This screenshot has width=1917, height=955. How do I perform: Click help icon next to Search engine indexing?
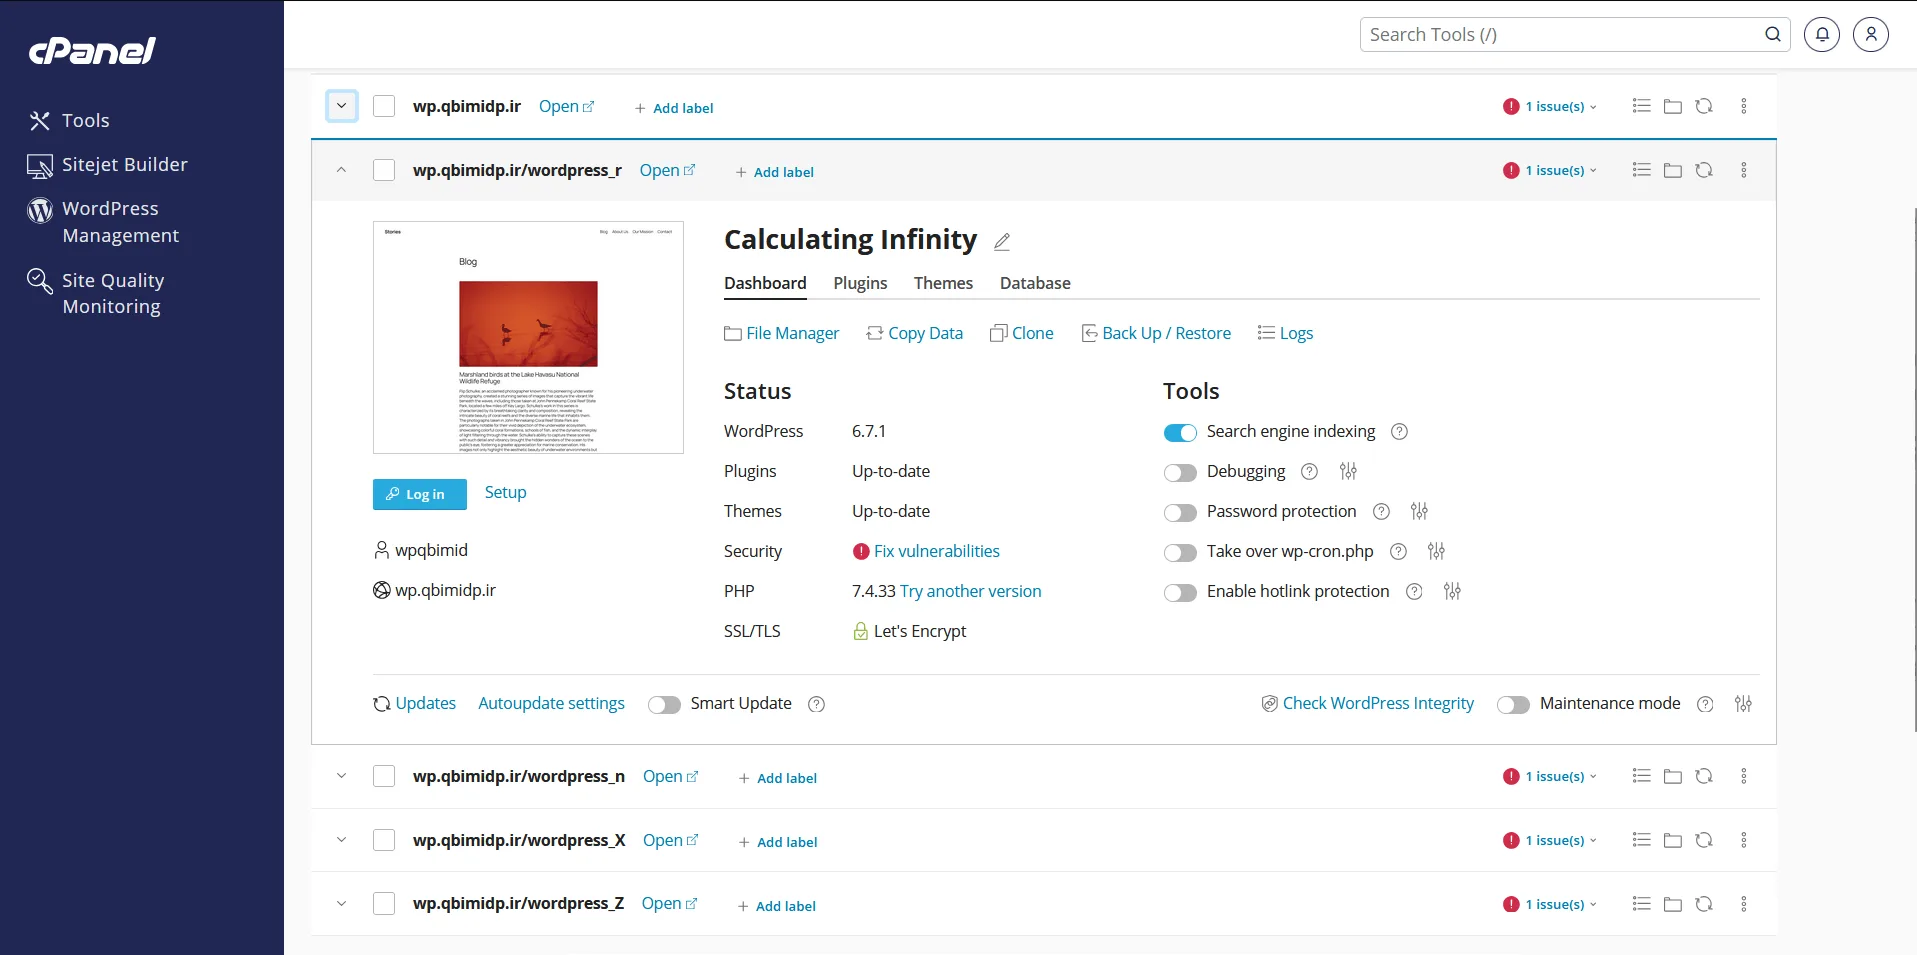coord(1399,432)
